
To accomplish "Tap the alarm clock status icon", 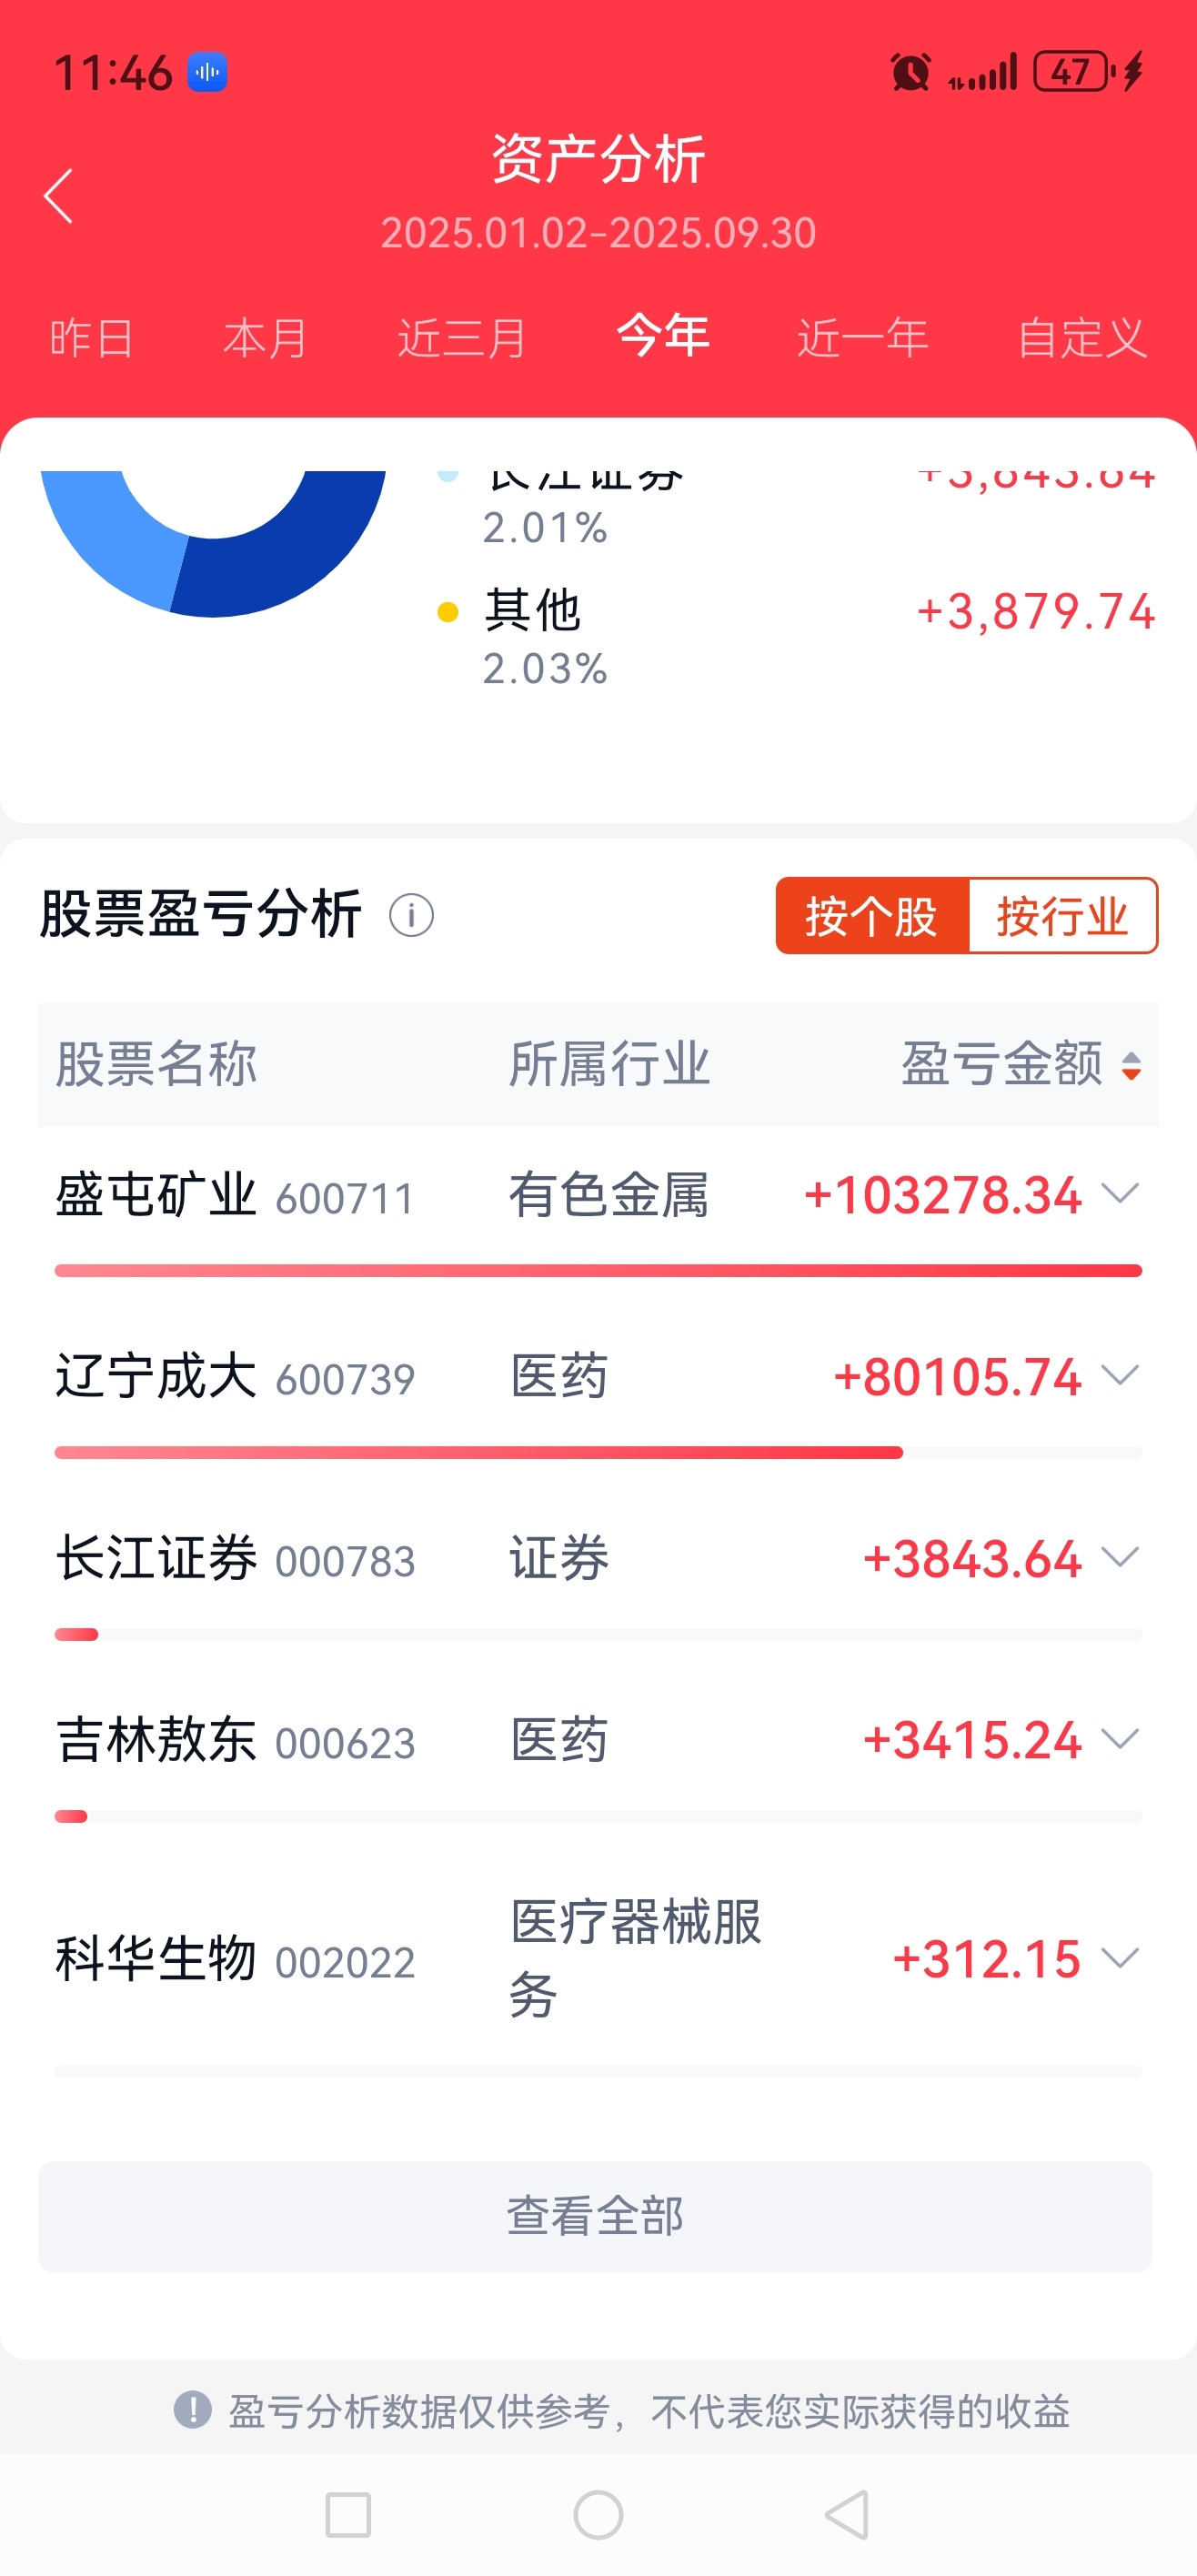I will tap(910, 72).
